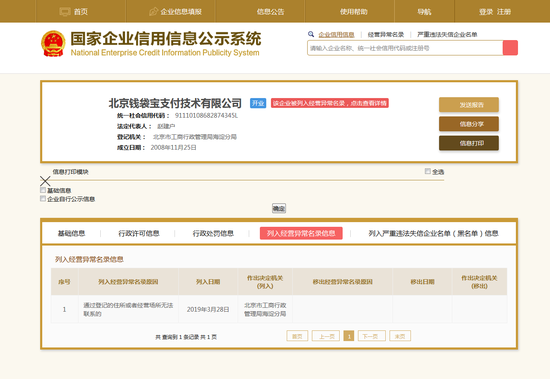Click the red search submit button
This screenshot has height=379, width=550.
(x=510, y=48)
